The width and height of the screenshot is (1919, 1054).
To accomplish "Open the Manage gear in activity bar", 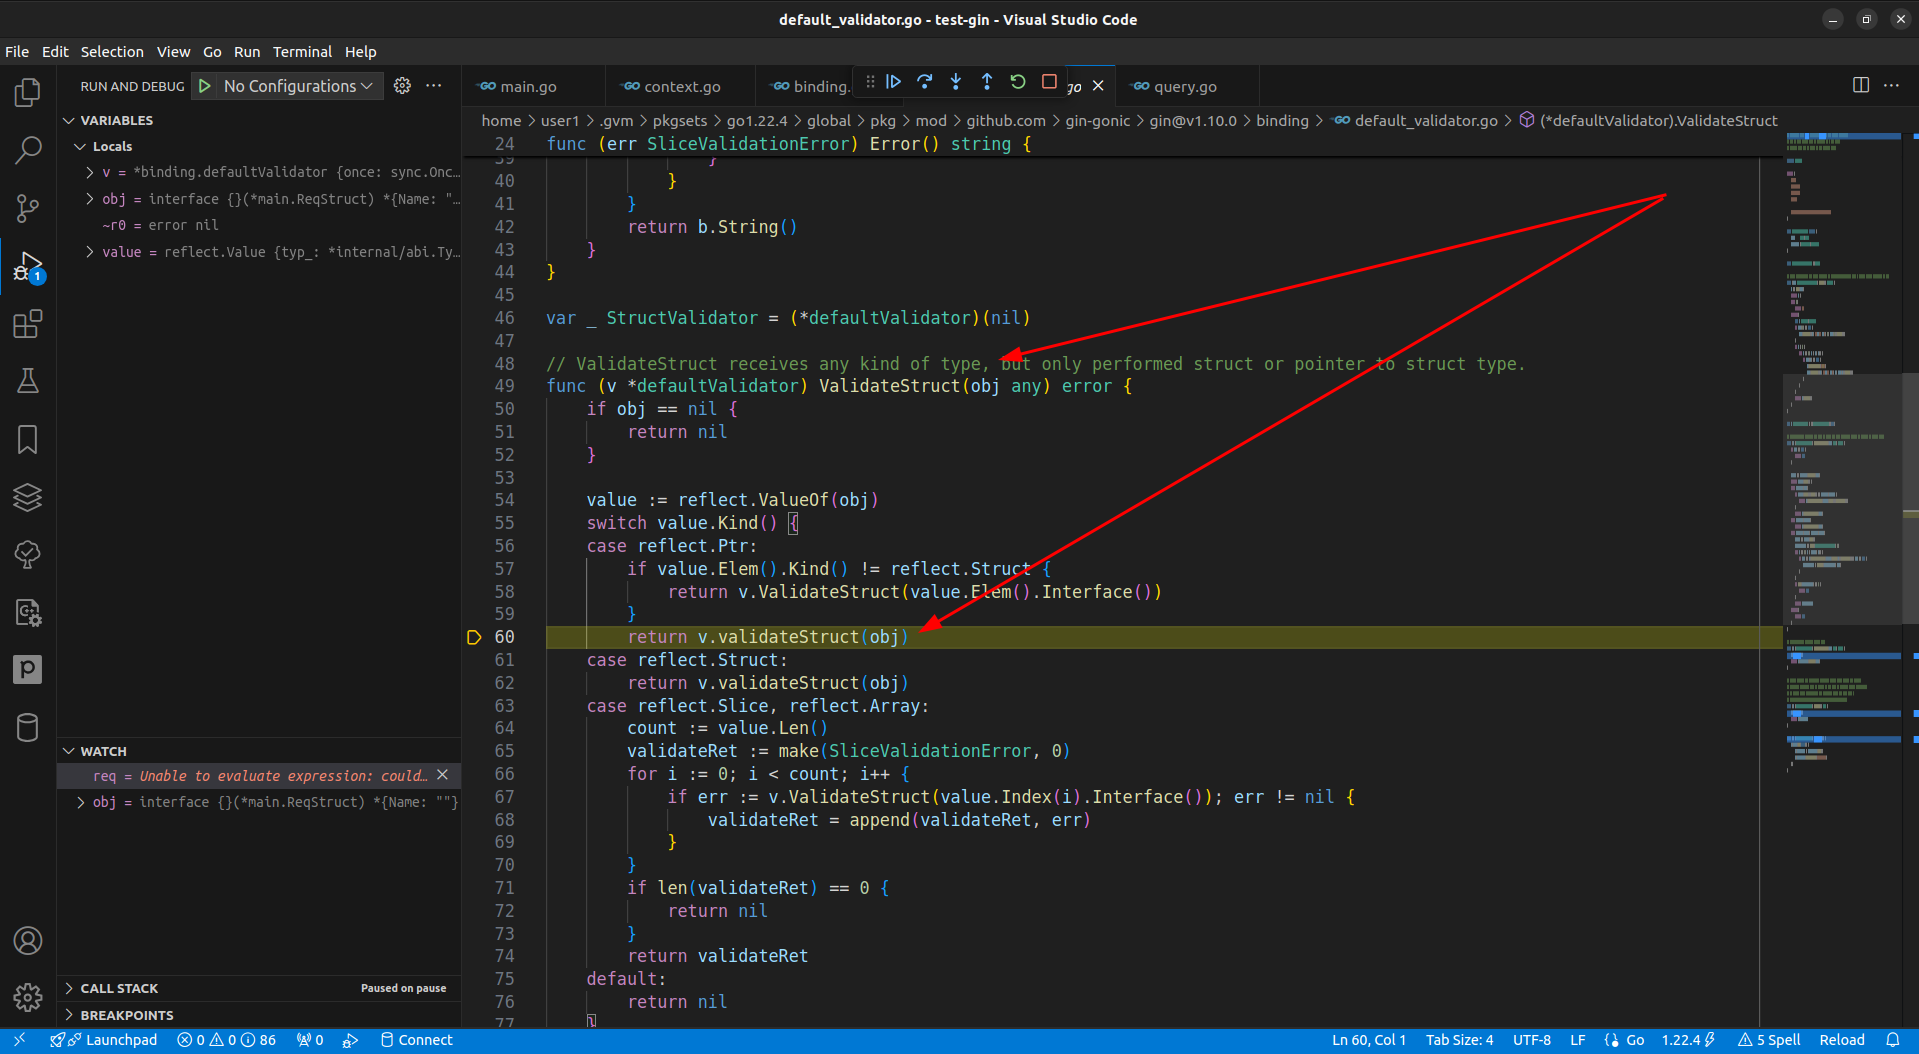I will 28,997.
